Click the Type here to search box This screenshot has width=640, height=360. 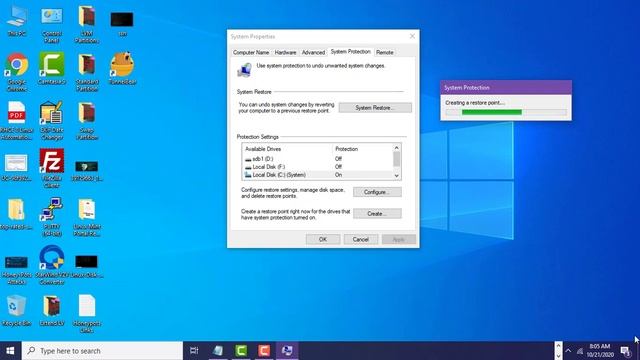102,351
